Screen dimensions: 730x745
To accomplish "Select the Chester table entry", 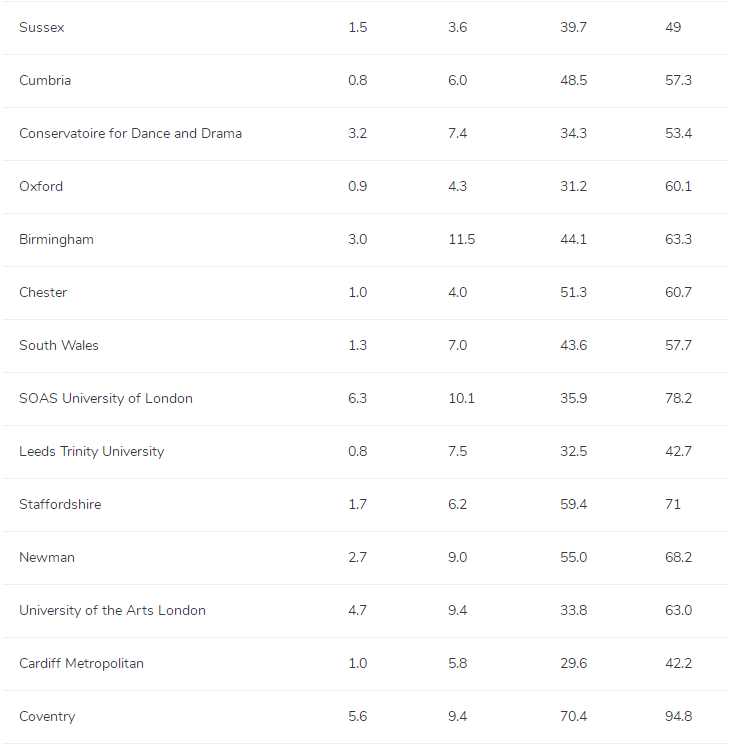I will (43, 293).
